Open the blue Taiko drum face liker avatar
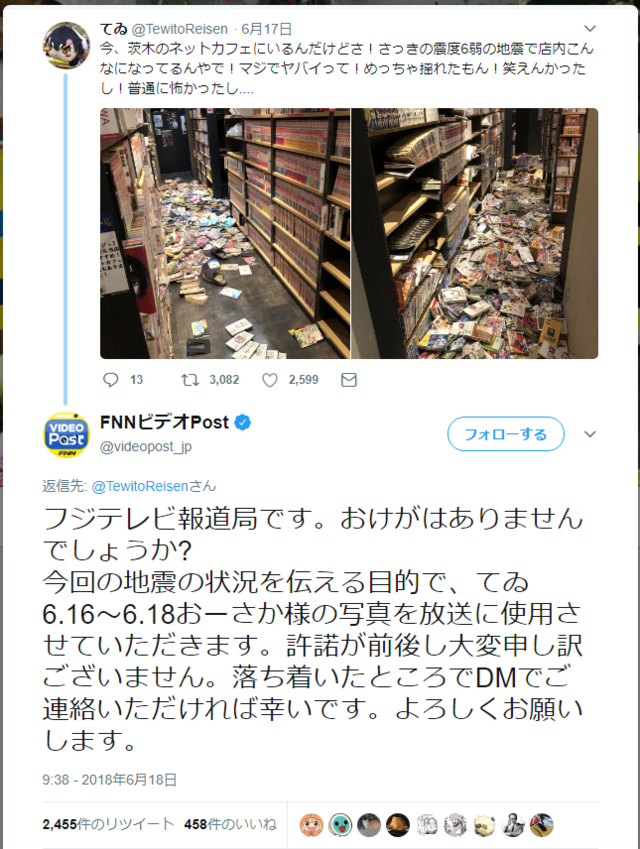 click(340, 825)
